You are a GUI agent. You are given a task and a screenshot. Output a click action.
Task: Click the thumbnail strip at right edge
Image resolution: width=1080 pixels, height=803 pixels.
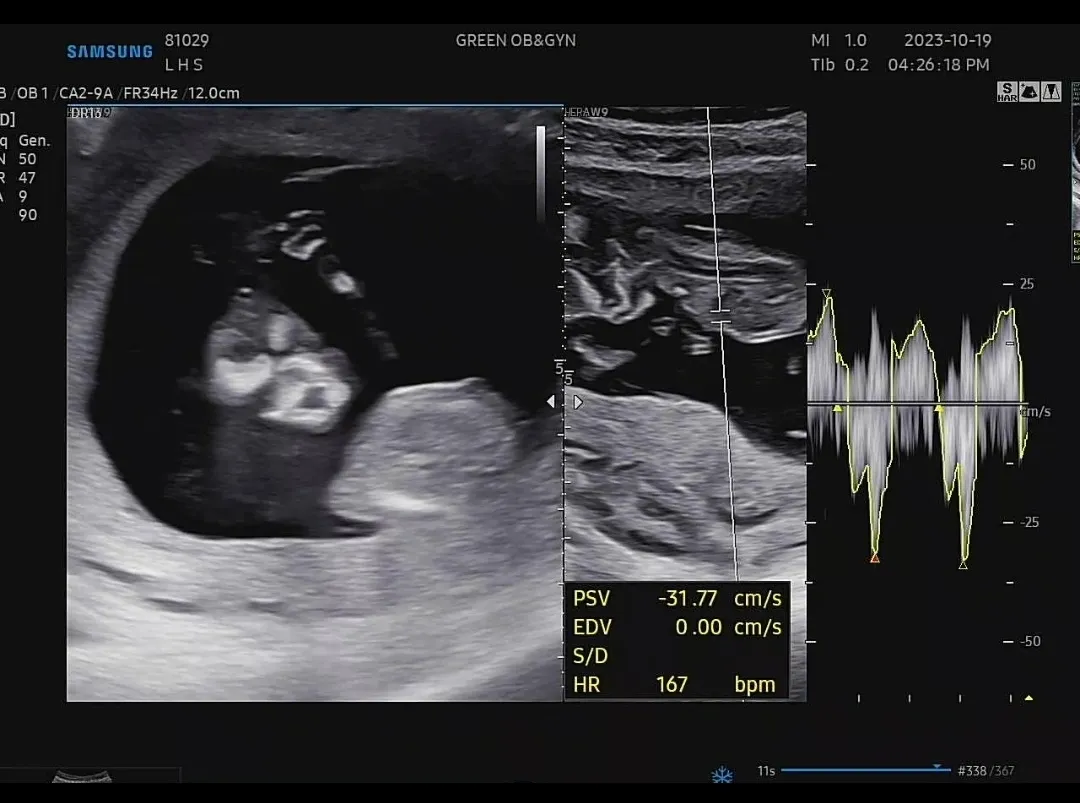pos(1075,172)
